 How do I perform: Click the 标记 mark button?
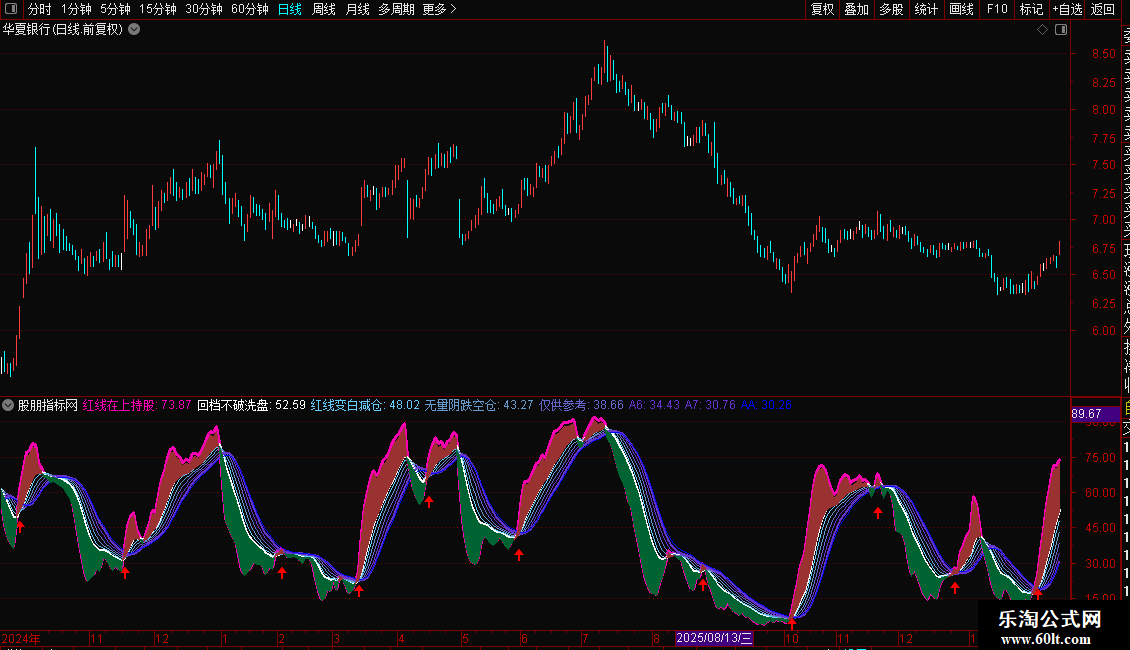point(1031,9)
